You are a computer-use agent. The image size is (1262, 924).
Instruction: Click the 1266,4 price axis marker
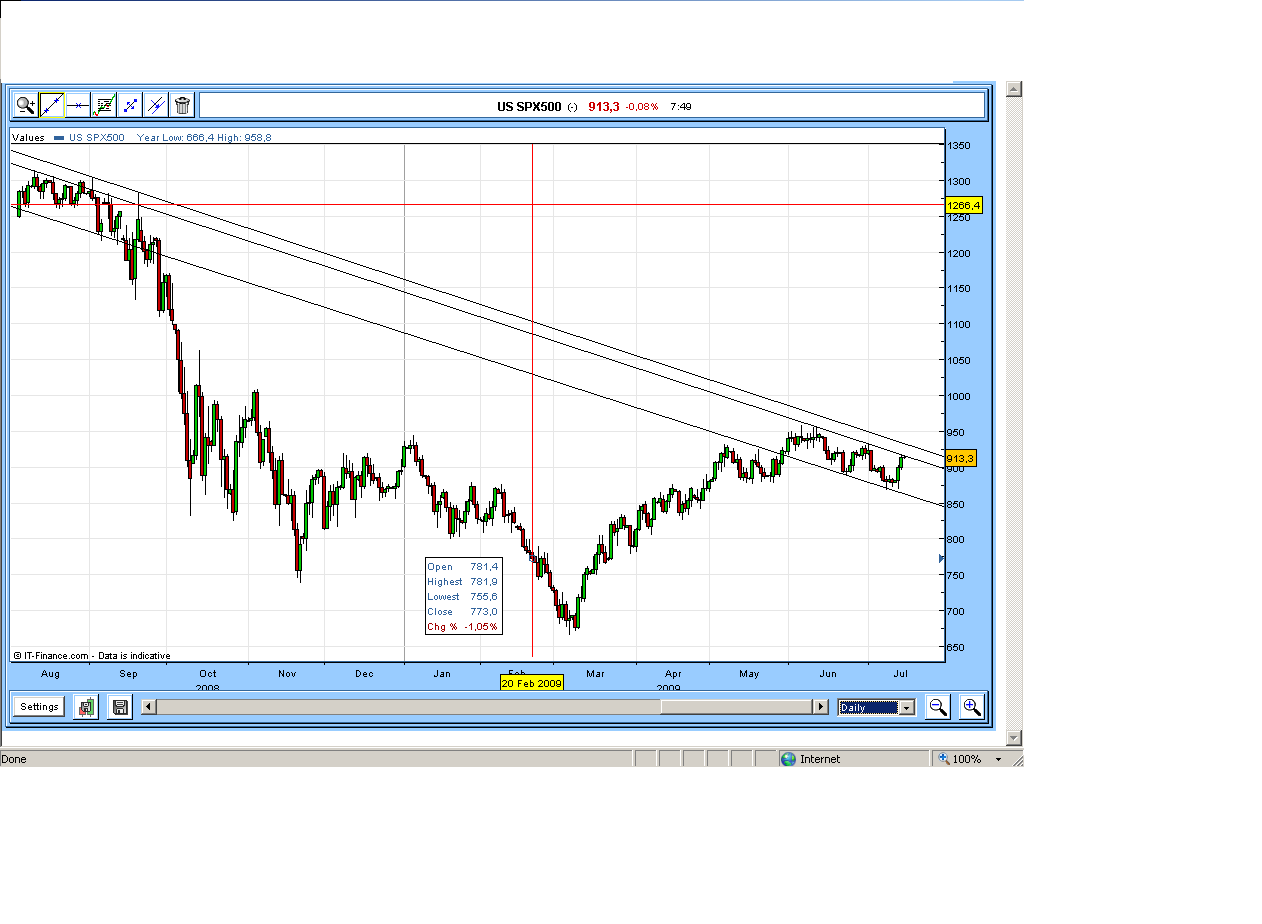click(x=964, y=205)
